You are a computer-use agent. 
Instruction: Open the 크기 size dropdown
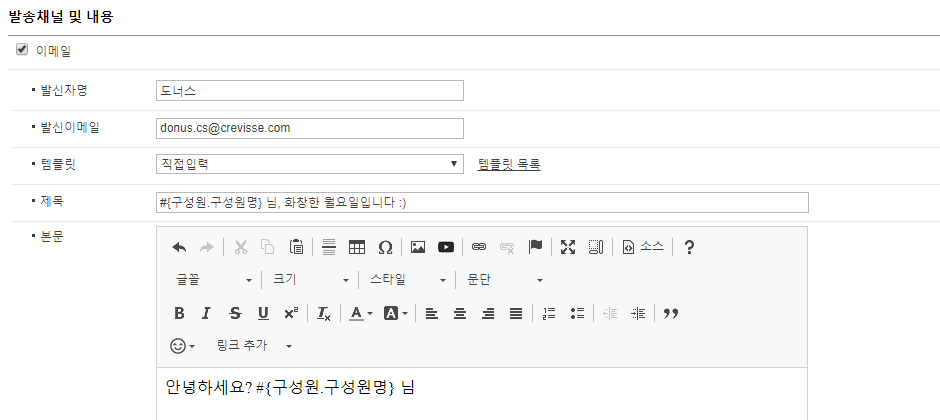(x=311, y=280)
